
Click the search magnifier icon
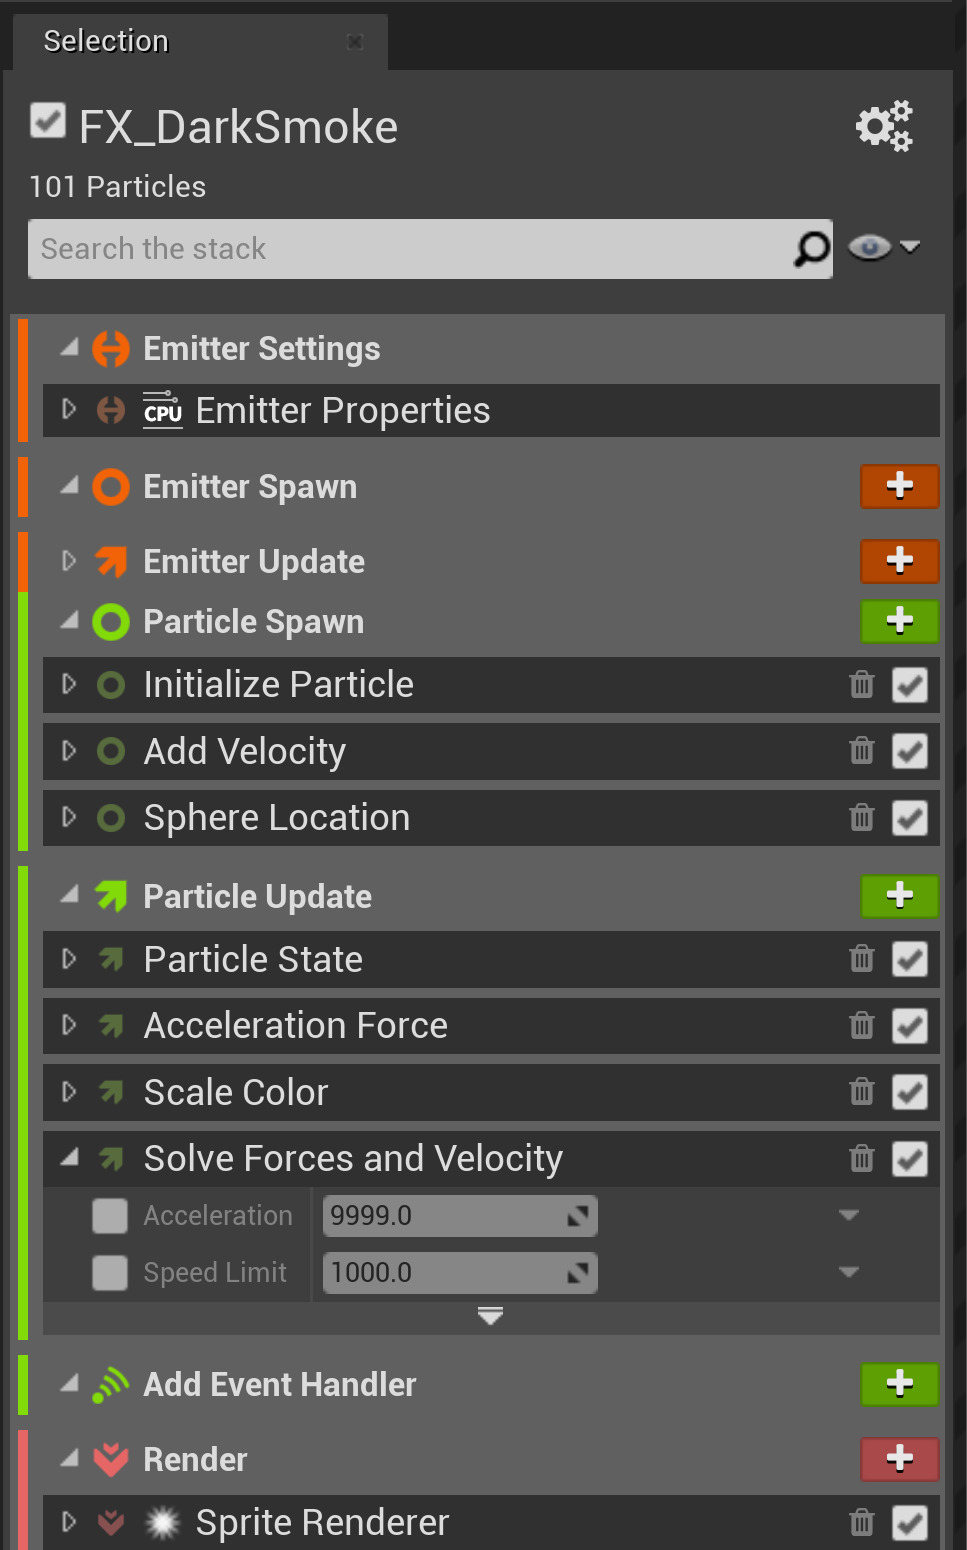pyautogui.click(x=811, y=249)
